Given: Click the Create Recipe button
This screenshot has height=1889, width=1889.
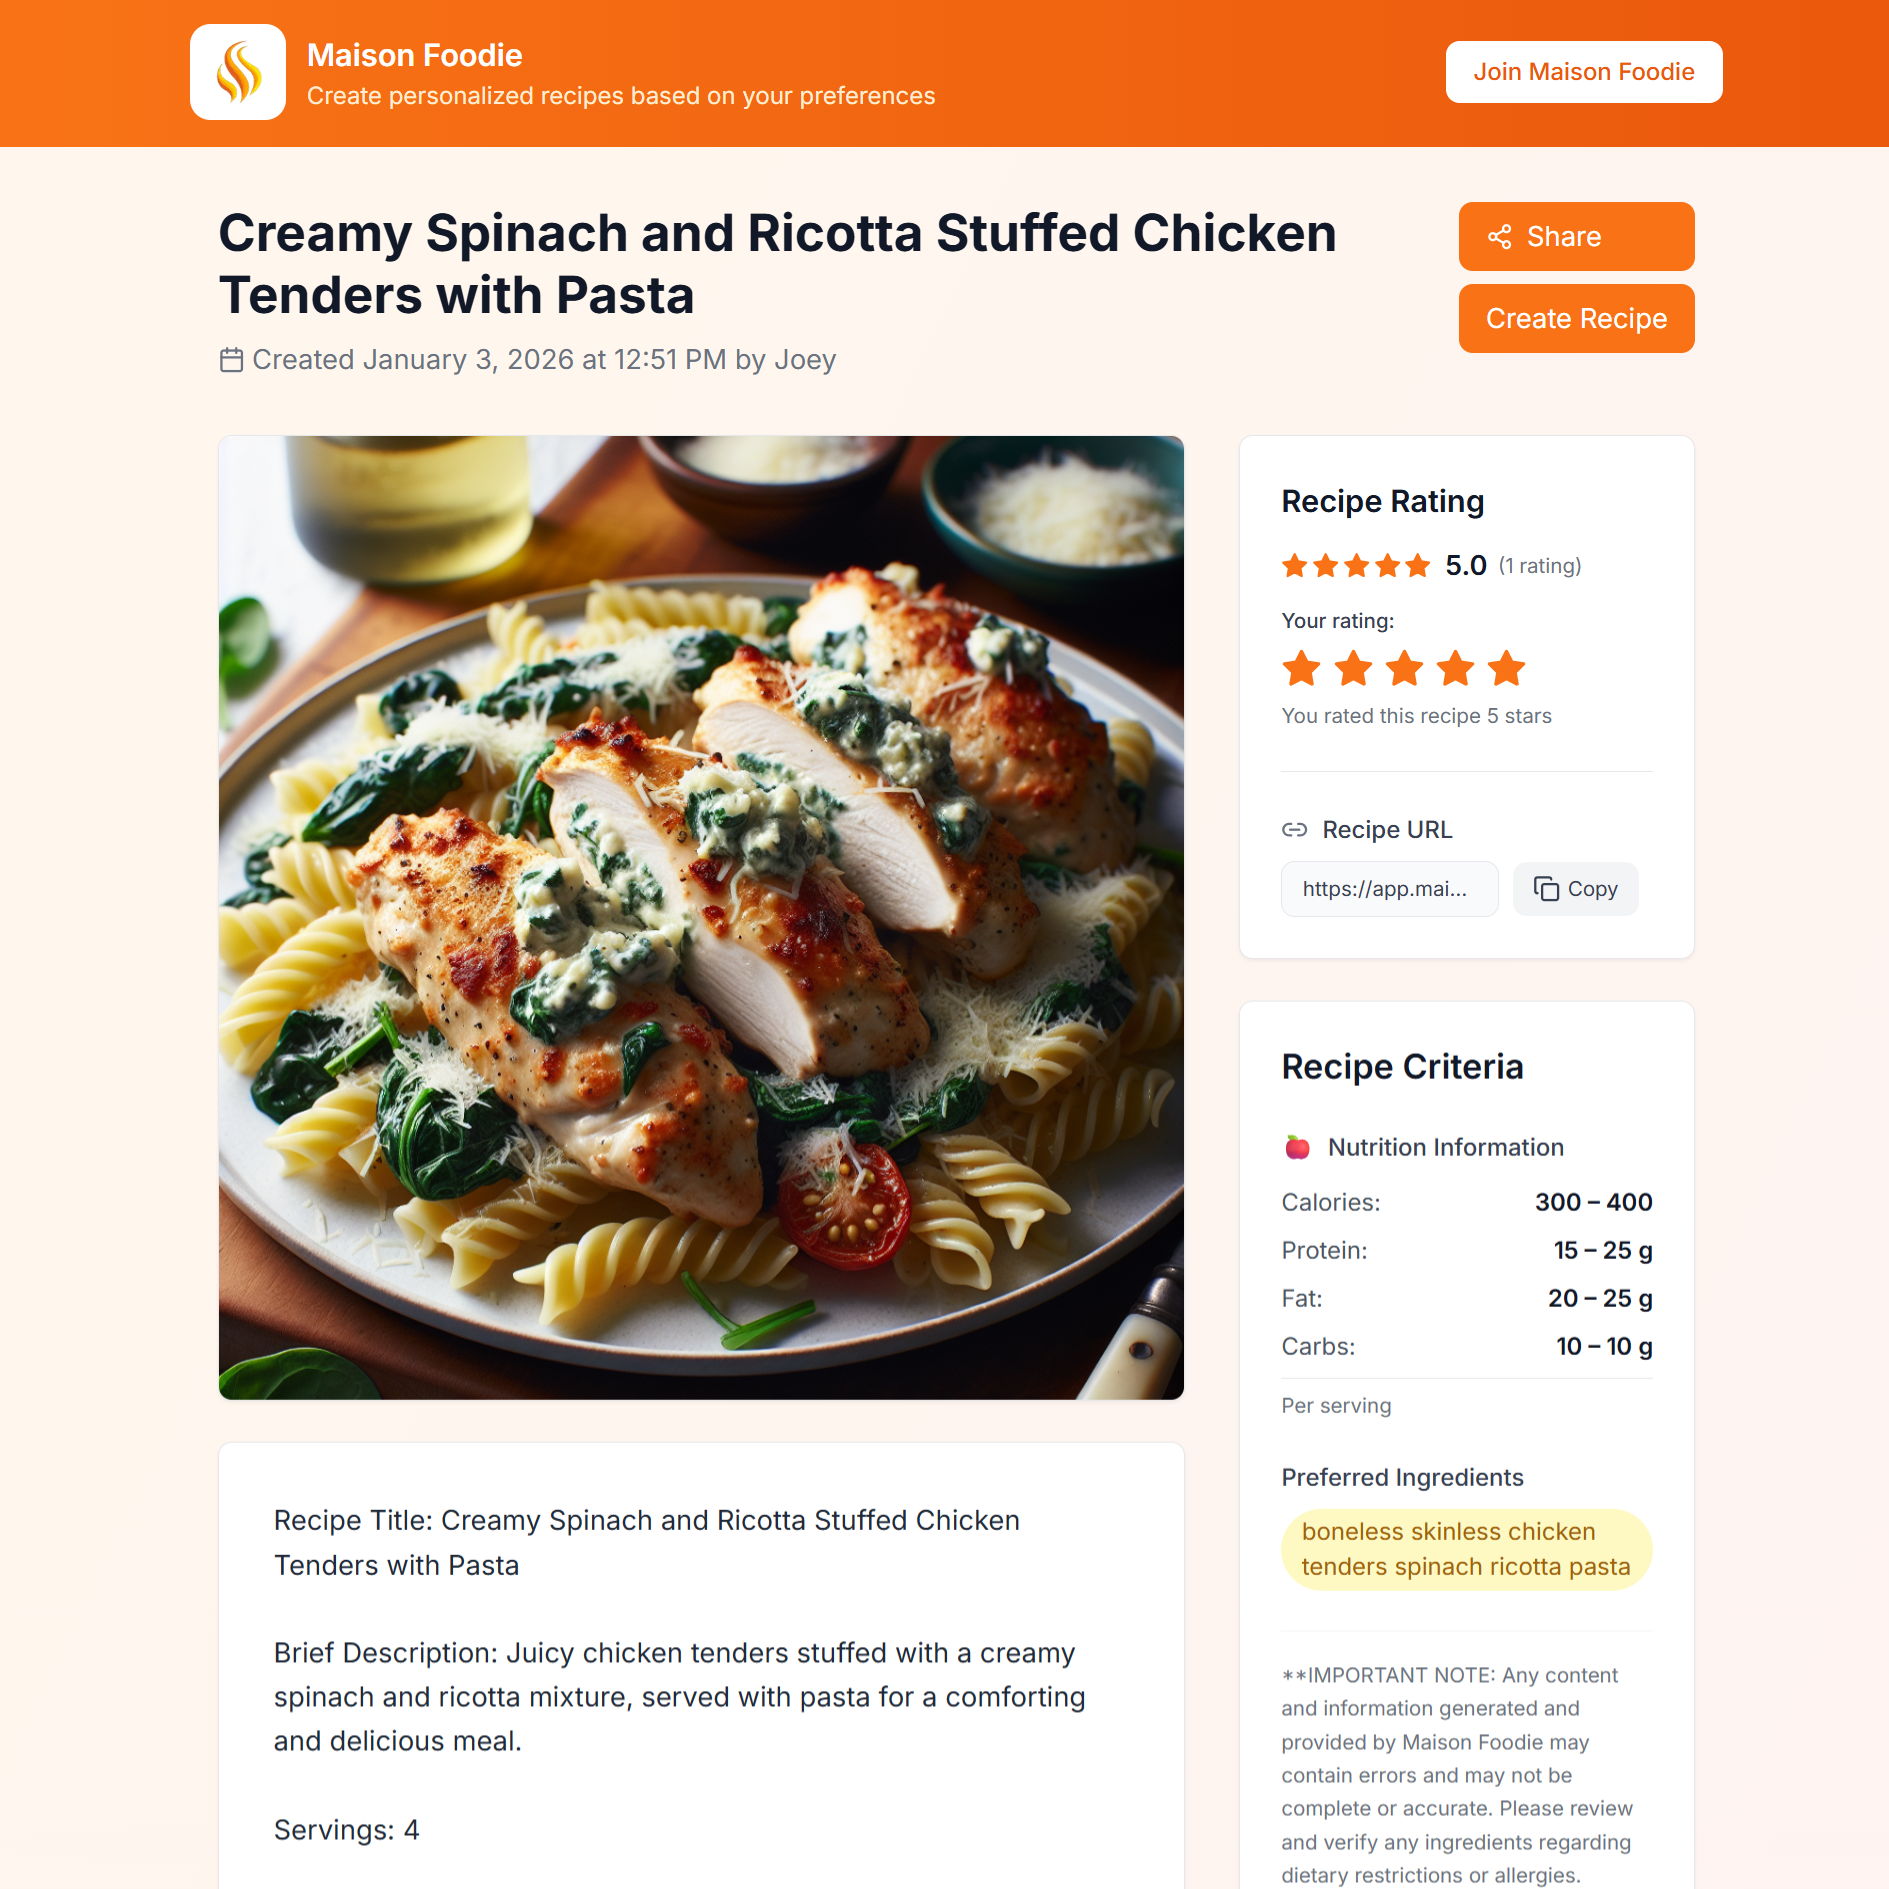Looking at the screenshot, I should [x=1576, y=318].
